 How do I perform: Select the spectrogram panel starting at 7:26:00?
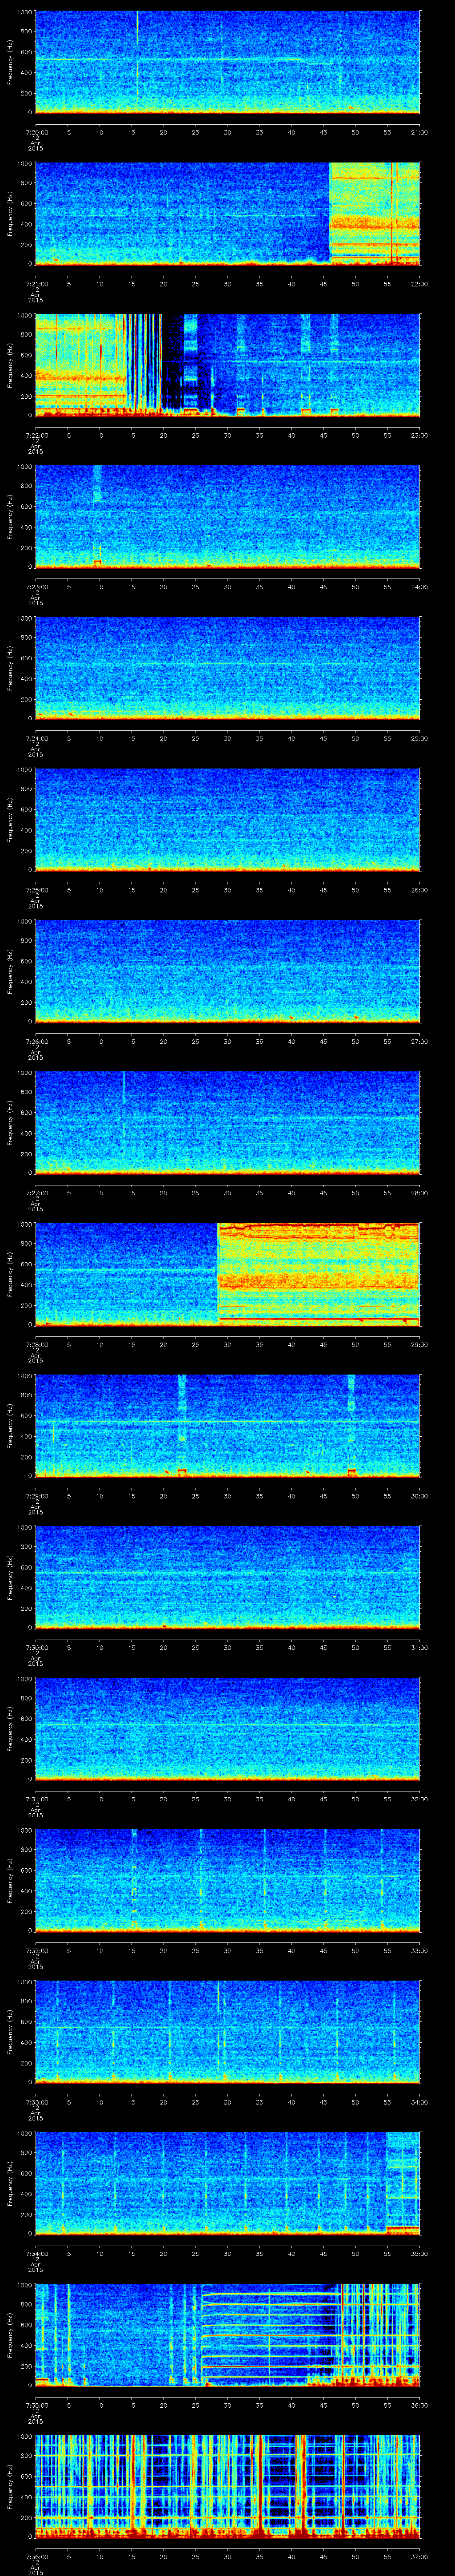point(227,971)
